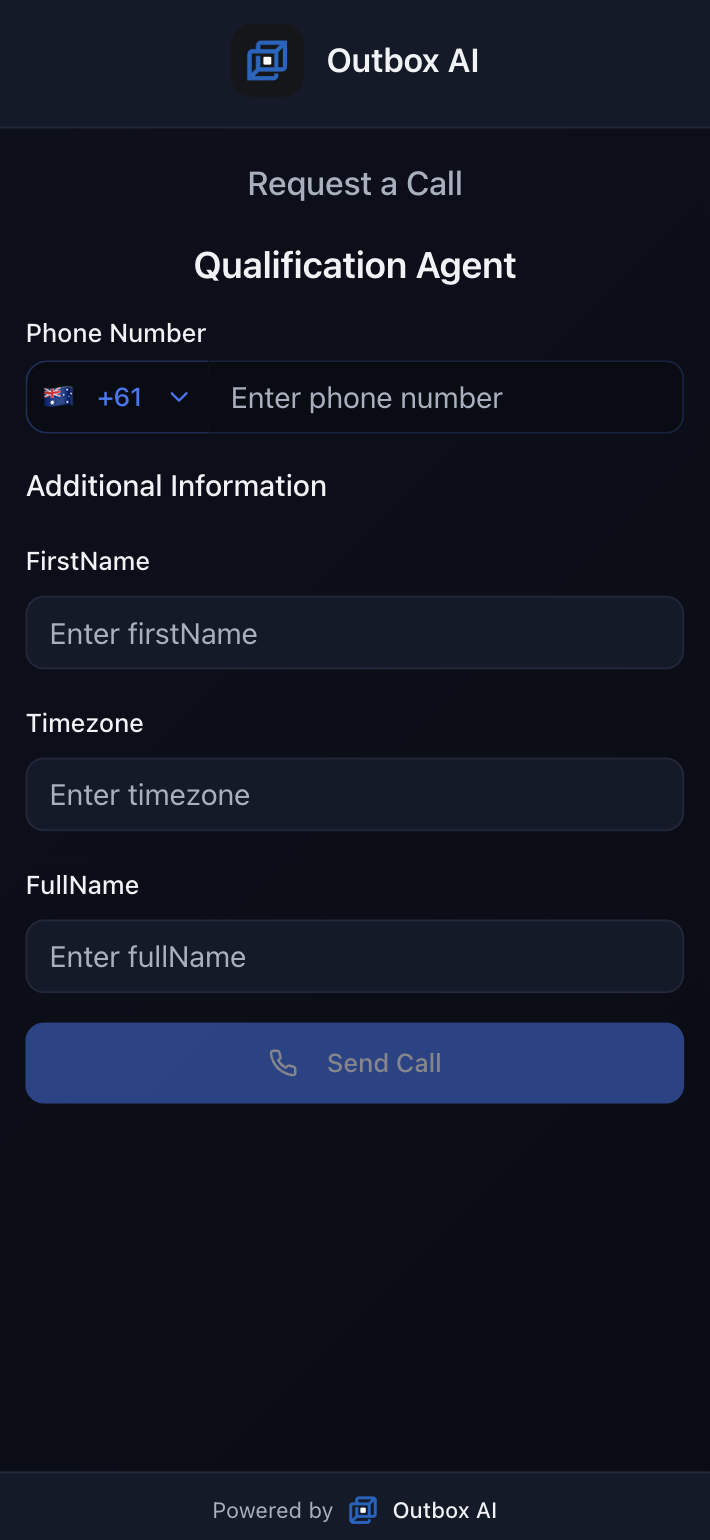Click the Send Call button
Screen dimensions: 710x1540
pyautogui.click(x=355, y=1063)
